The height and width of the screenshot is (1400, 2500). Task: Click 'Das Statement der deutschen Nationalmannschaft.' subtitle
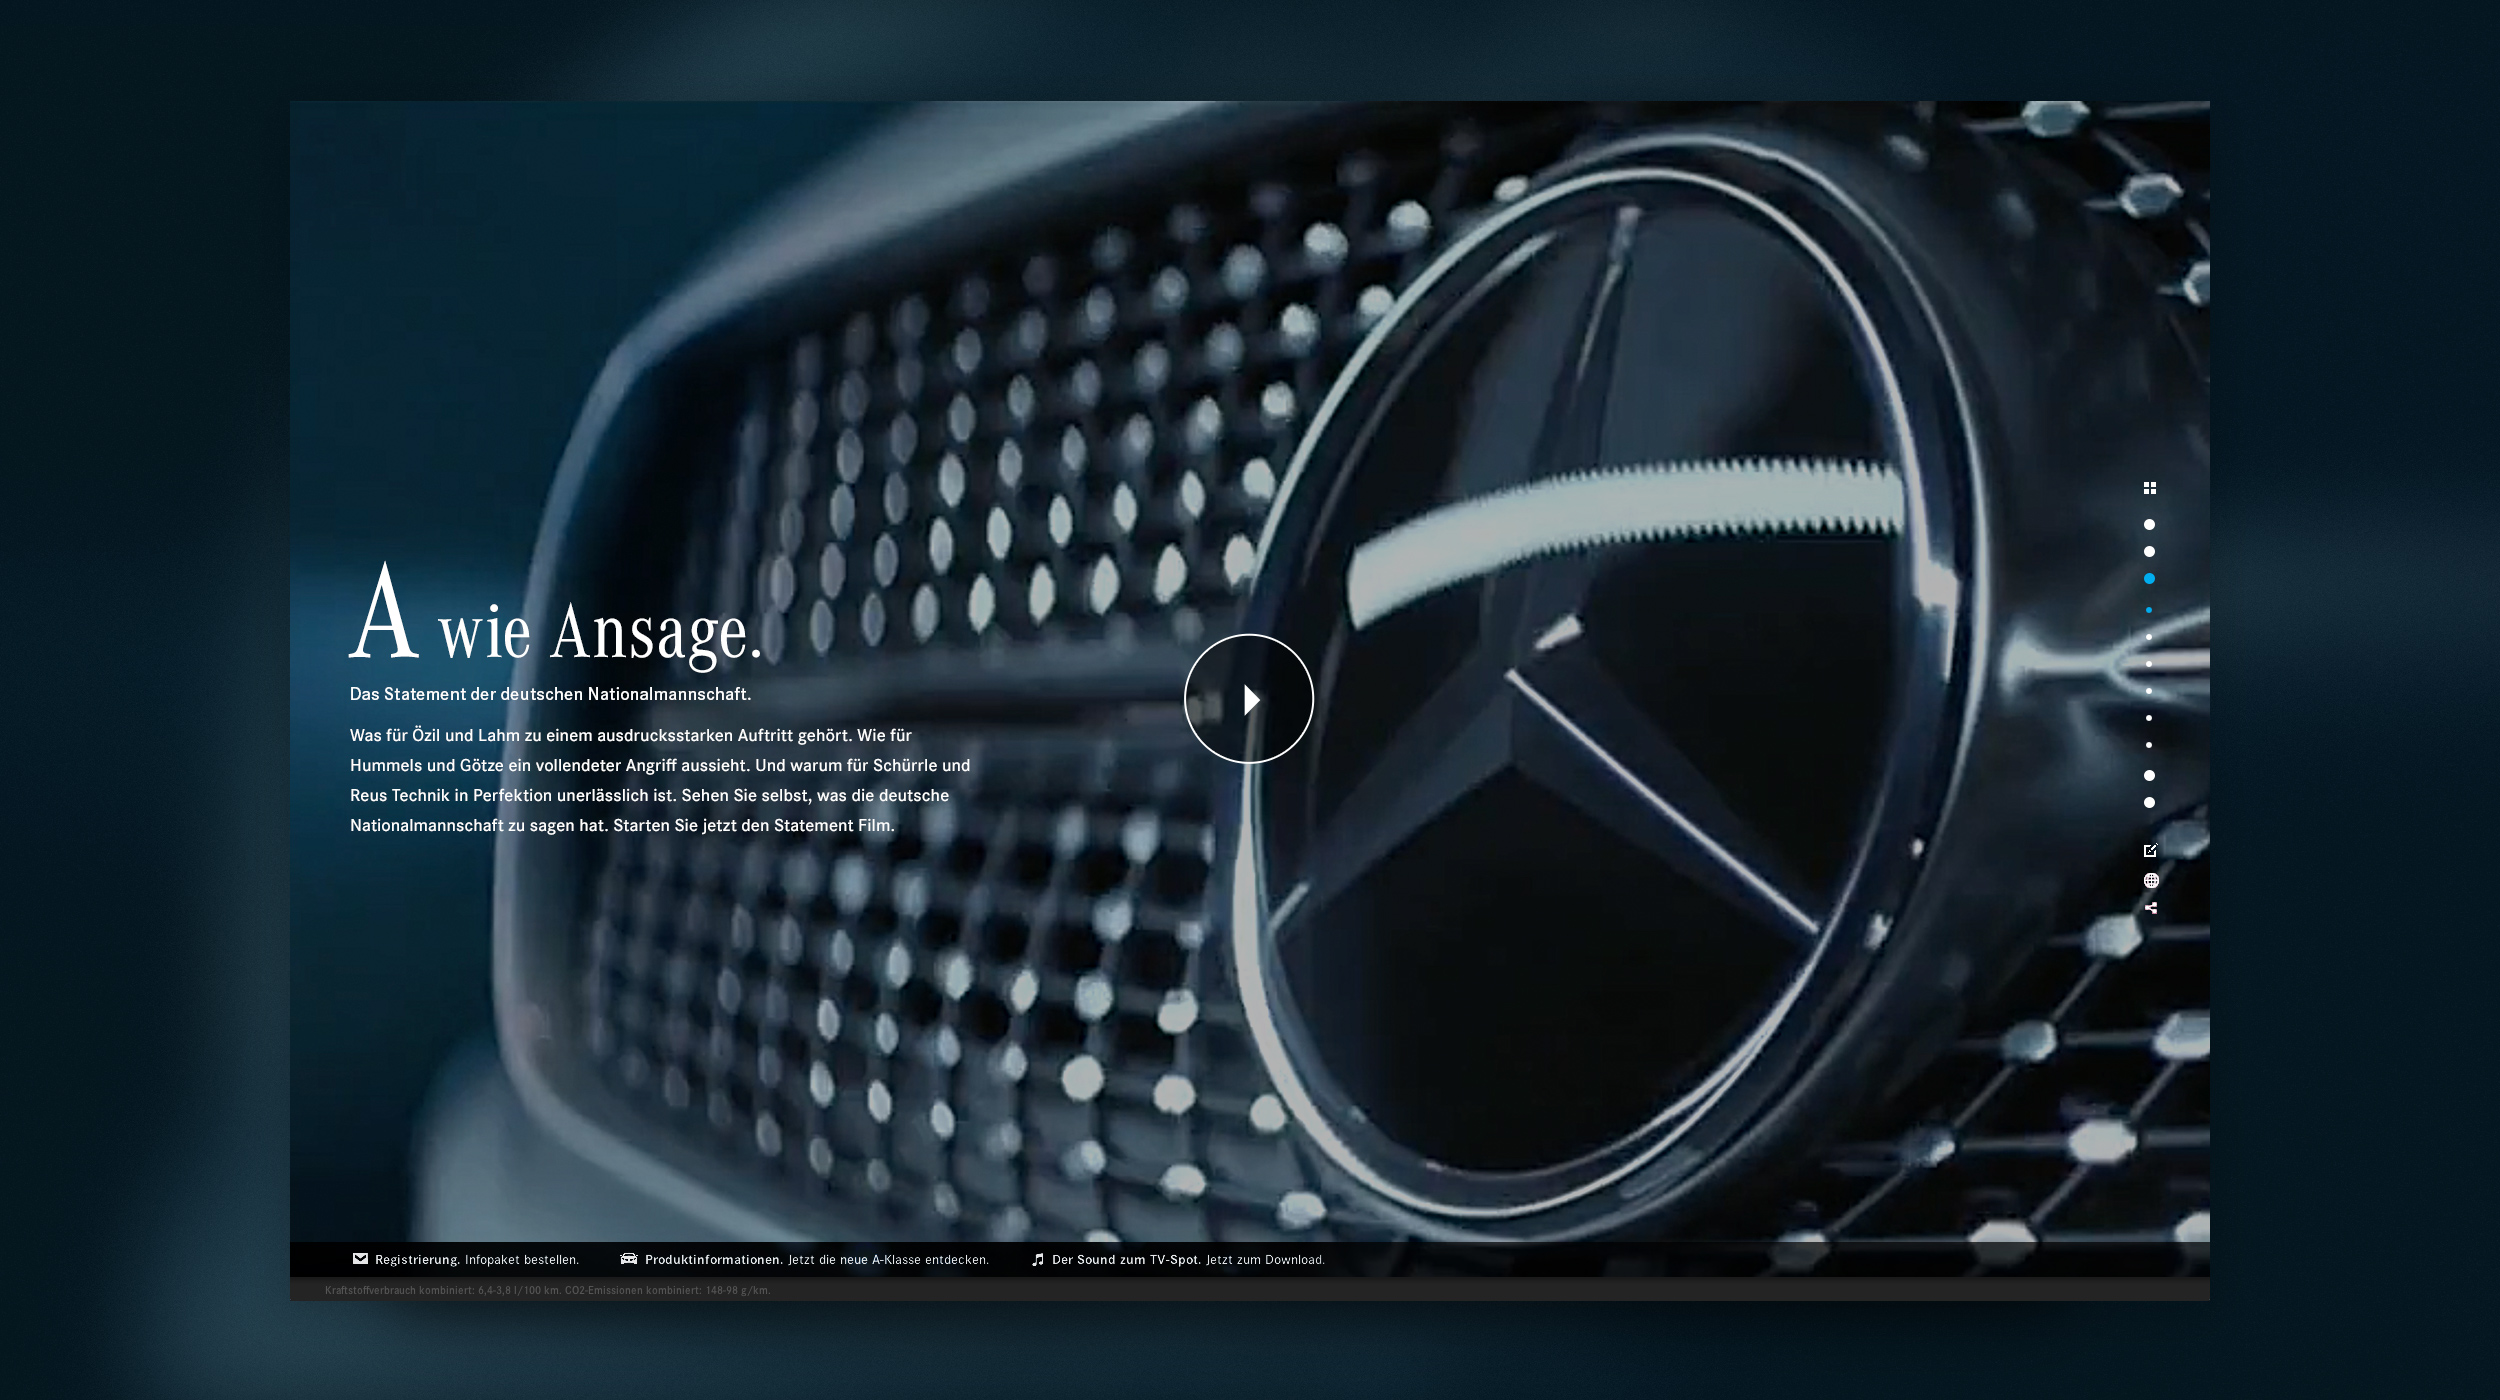pyautogui.click(x=550, y=694)
